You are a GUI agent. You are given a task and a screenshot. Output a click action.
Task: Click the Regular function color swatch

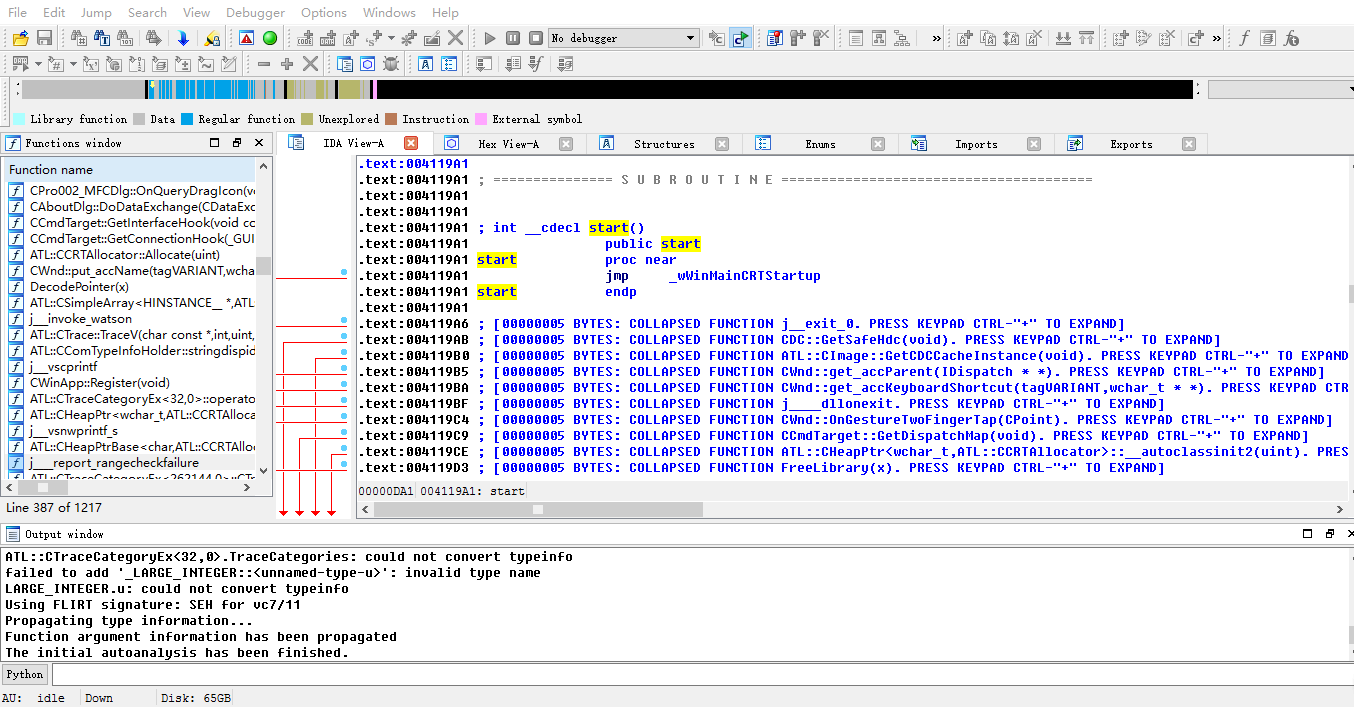click(187, 119)
